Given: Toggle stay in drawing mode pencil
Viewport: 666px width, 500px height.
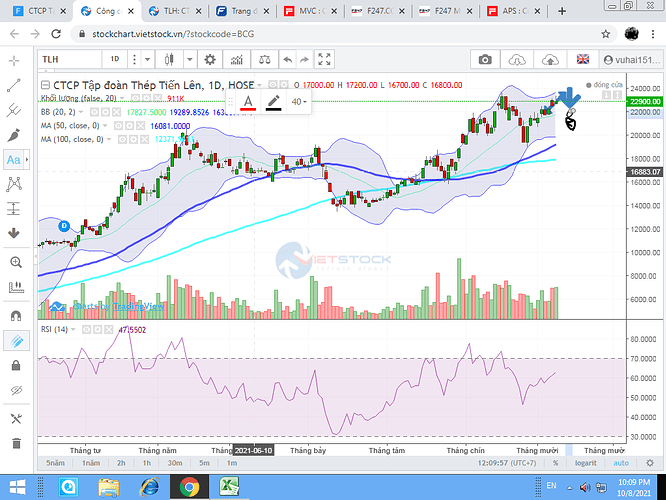Looking at the screenshot, I should pyautogui.click(x=16, y=341).
